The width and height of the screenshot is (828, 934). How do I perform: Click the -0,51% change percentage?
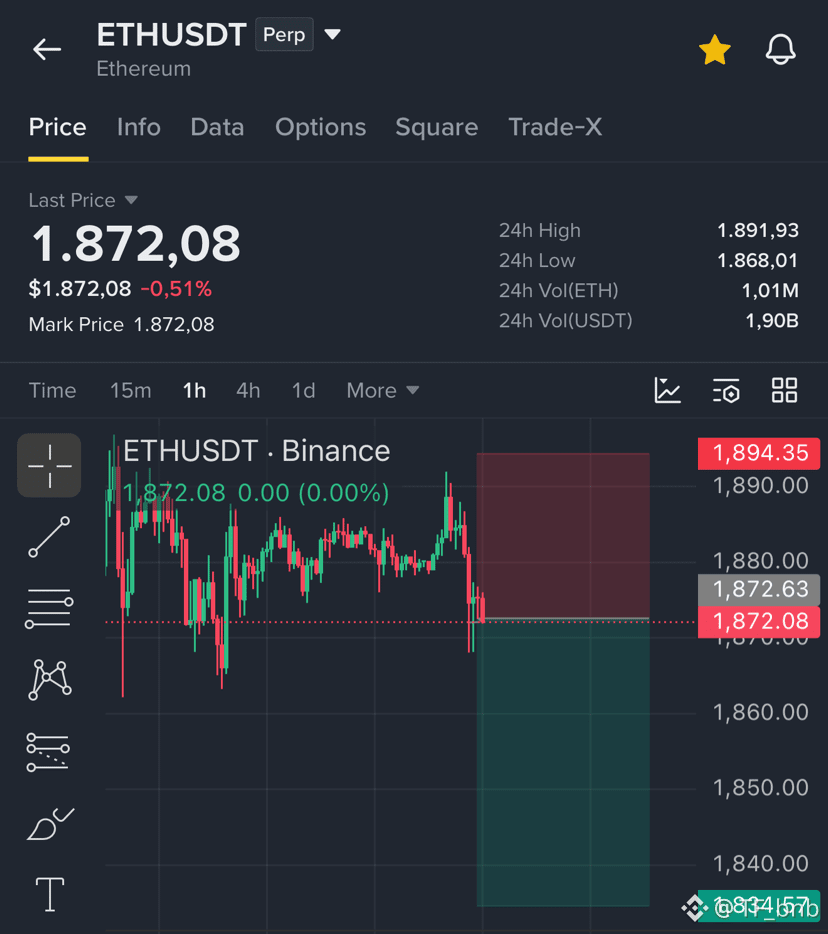click(x=176, y=289)
